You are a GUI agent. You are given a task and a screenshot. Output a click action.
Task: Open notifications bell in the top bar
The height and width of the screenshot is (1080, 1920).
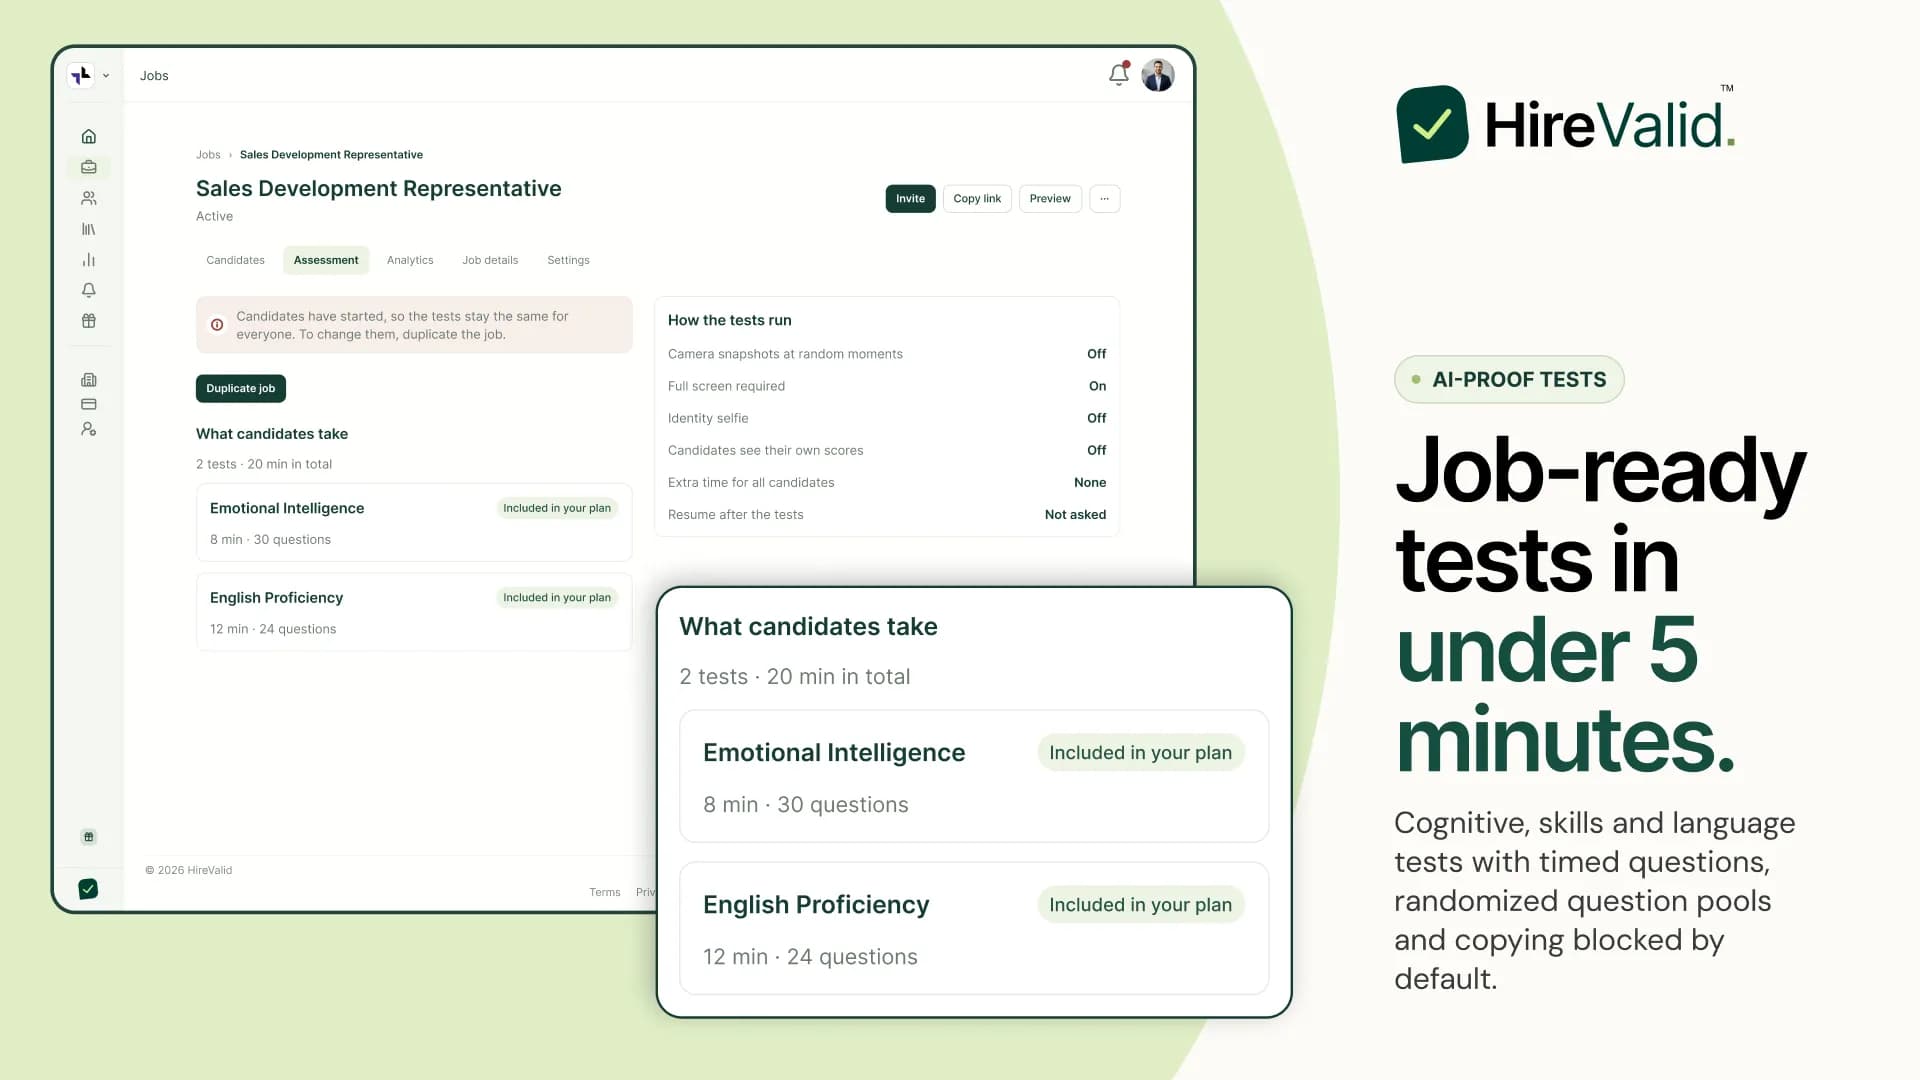1119,75
